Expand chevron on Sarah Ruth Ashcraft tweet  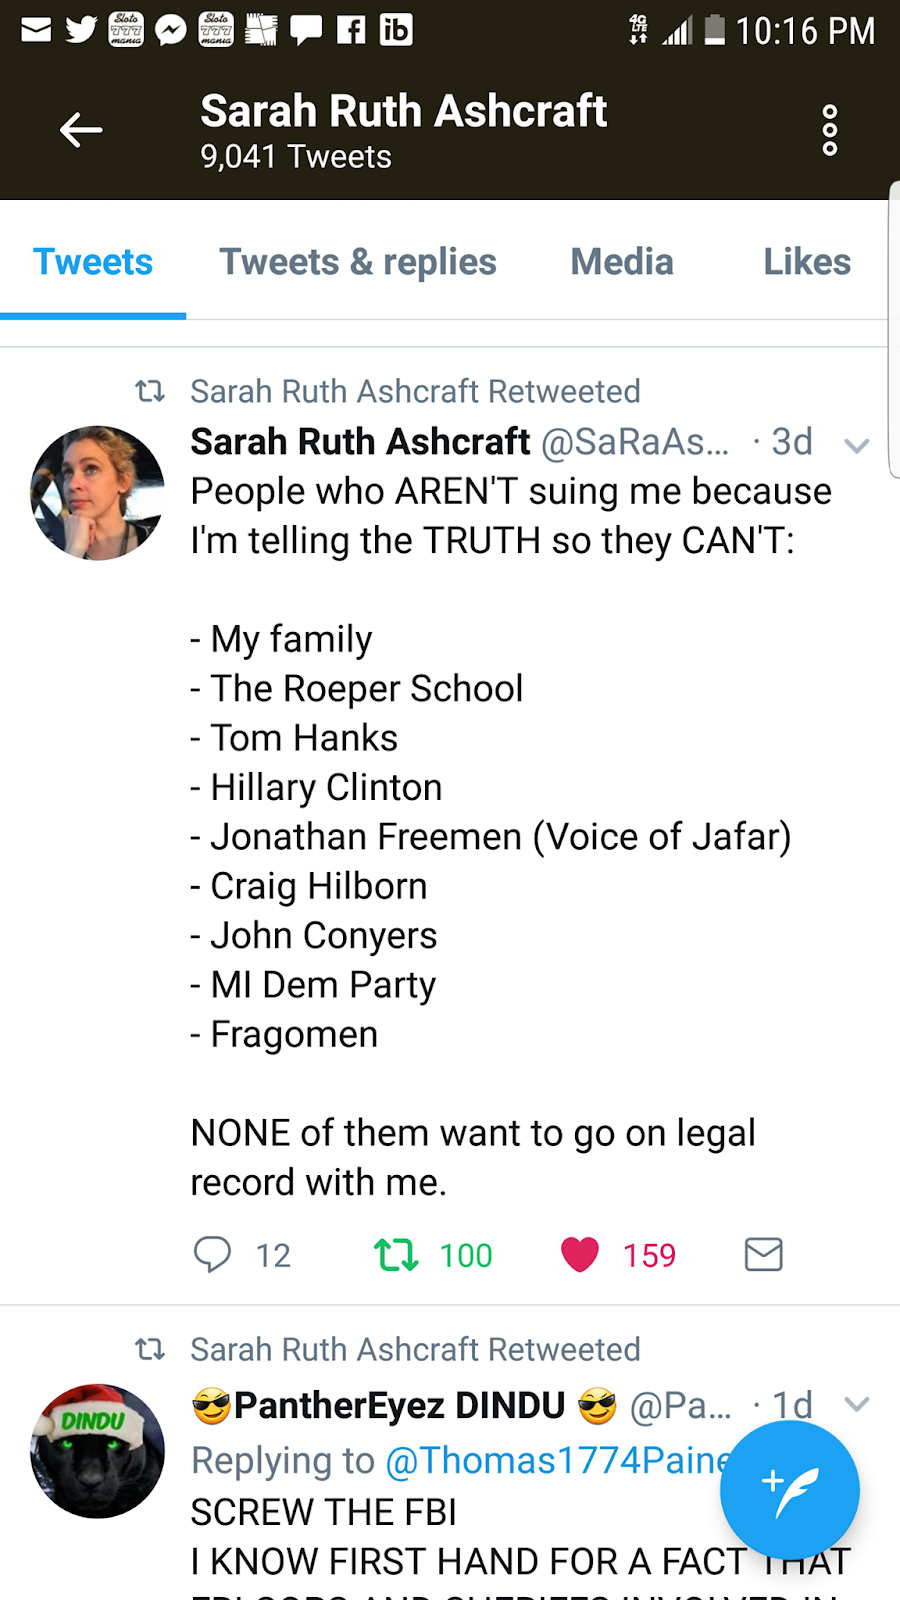856,445
